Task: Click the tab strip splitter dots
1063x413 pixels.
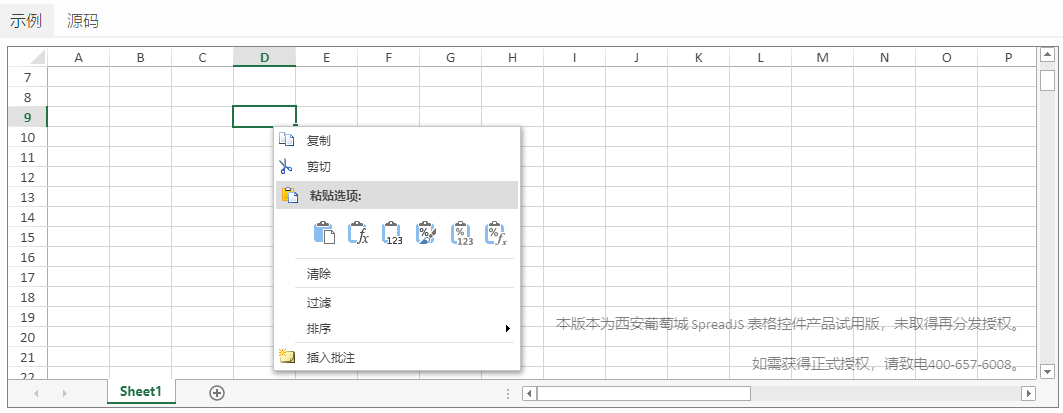Action: pyautogui.click(x=508, y=393)
